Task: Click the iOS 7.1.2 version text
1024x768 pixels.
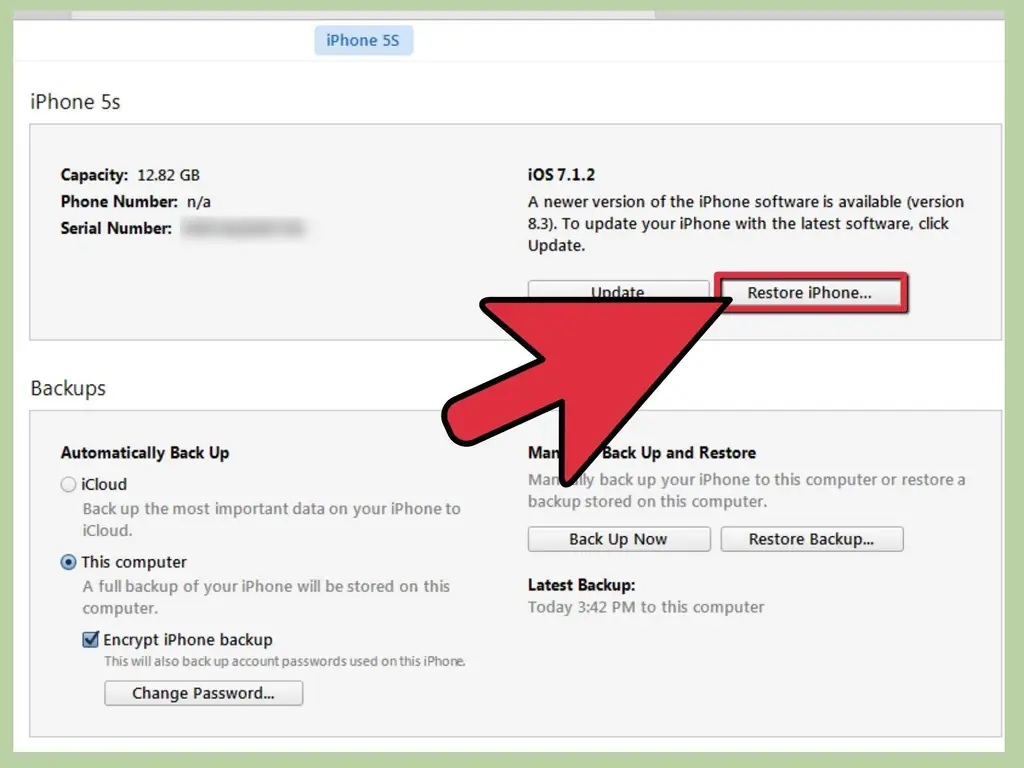Action: 562,175
